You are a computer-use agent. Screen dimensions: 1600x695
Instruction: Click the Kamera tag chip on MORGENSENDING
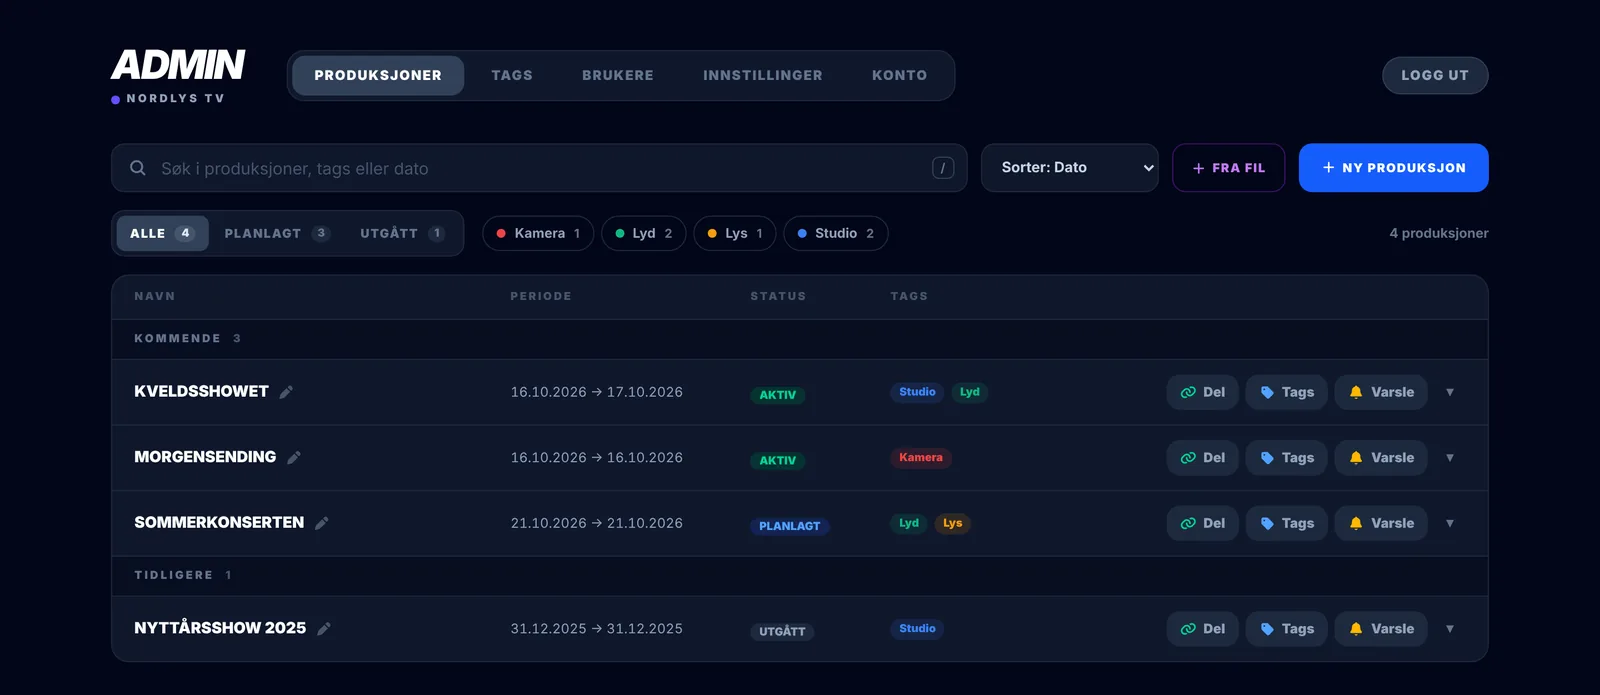(920, 458)
